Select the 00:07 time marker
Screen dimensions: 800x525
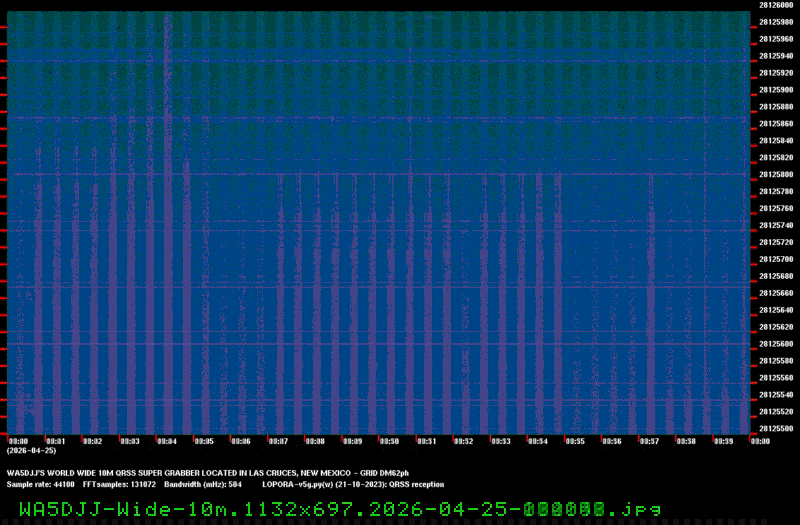point(278,441)
